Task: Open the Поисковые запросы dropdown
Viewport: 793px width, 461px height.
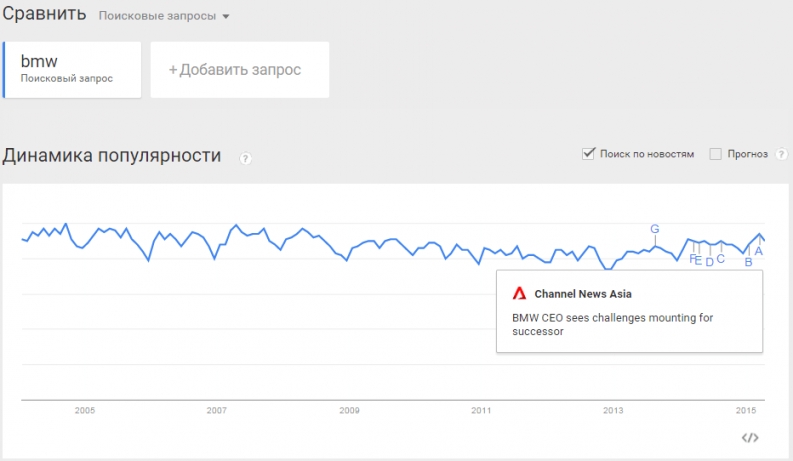Action: pyautogui.click(x=163, y=16)
